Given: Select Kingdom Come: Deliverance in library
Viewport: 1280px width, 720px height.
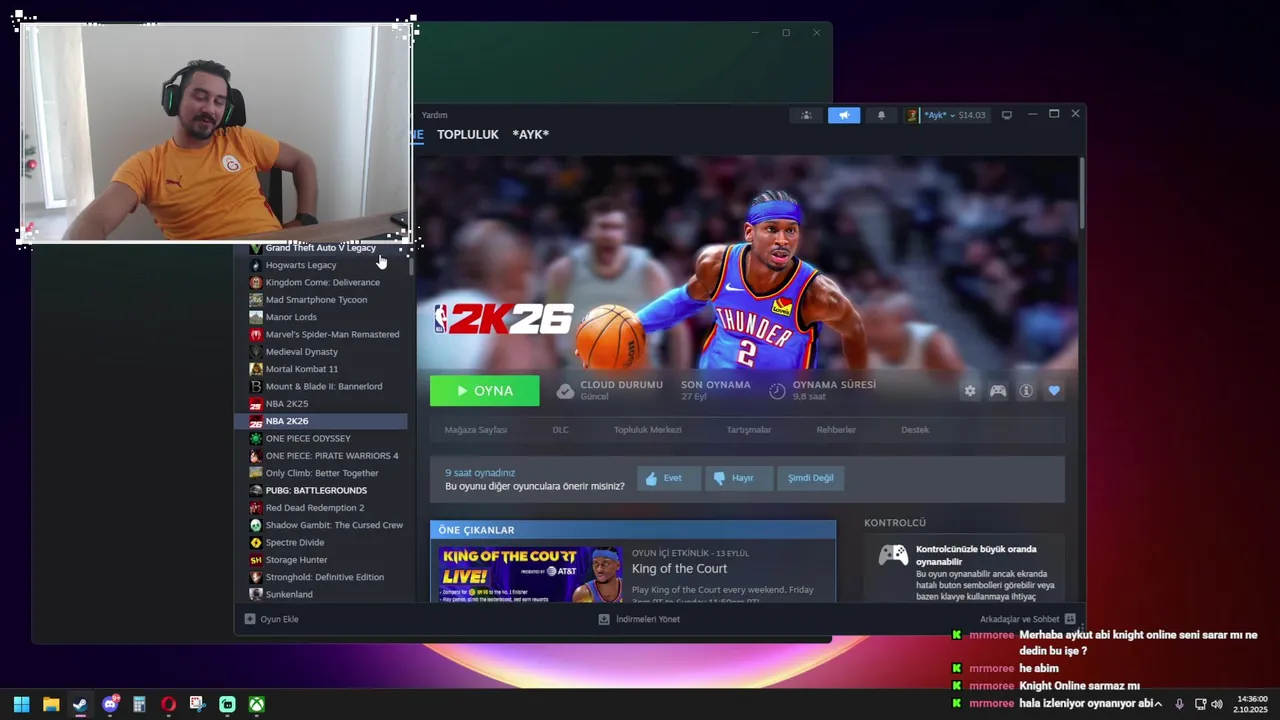Looking at the screenshot, I should click(x=321, y=282).
